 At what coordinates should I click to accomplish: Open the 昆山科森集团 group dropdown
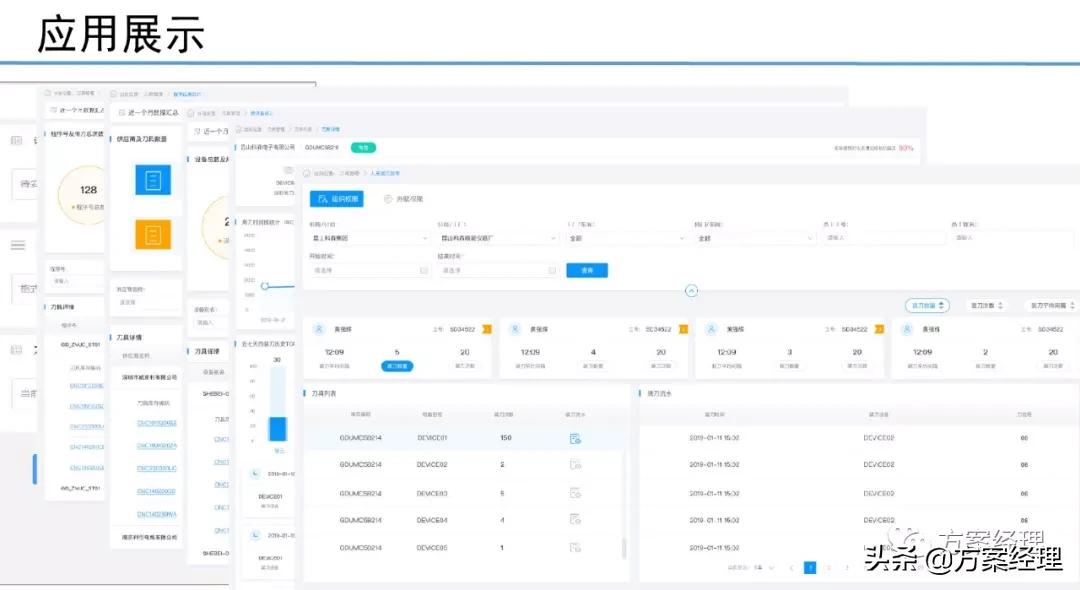[x=369, y=239]
